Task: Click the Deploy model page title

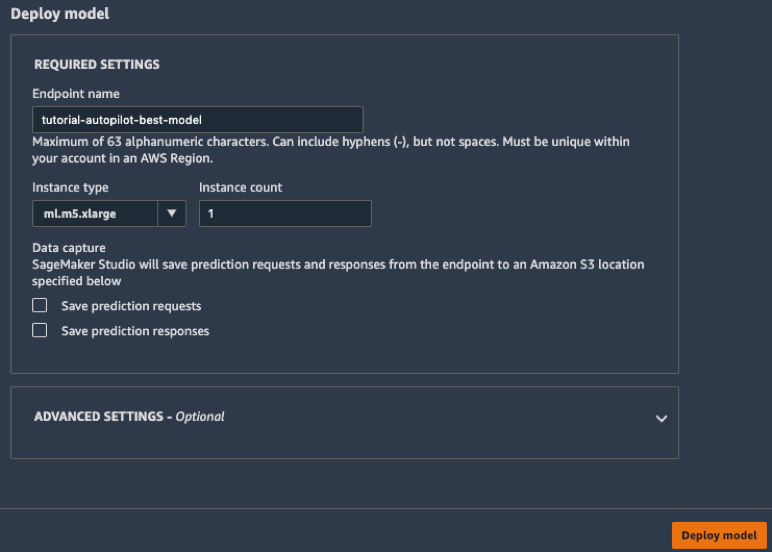Action: (60, 14)
